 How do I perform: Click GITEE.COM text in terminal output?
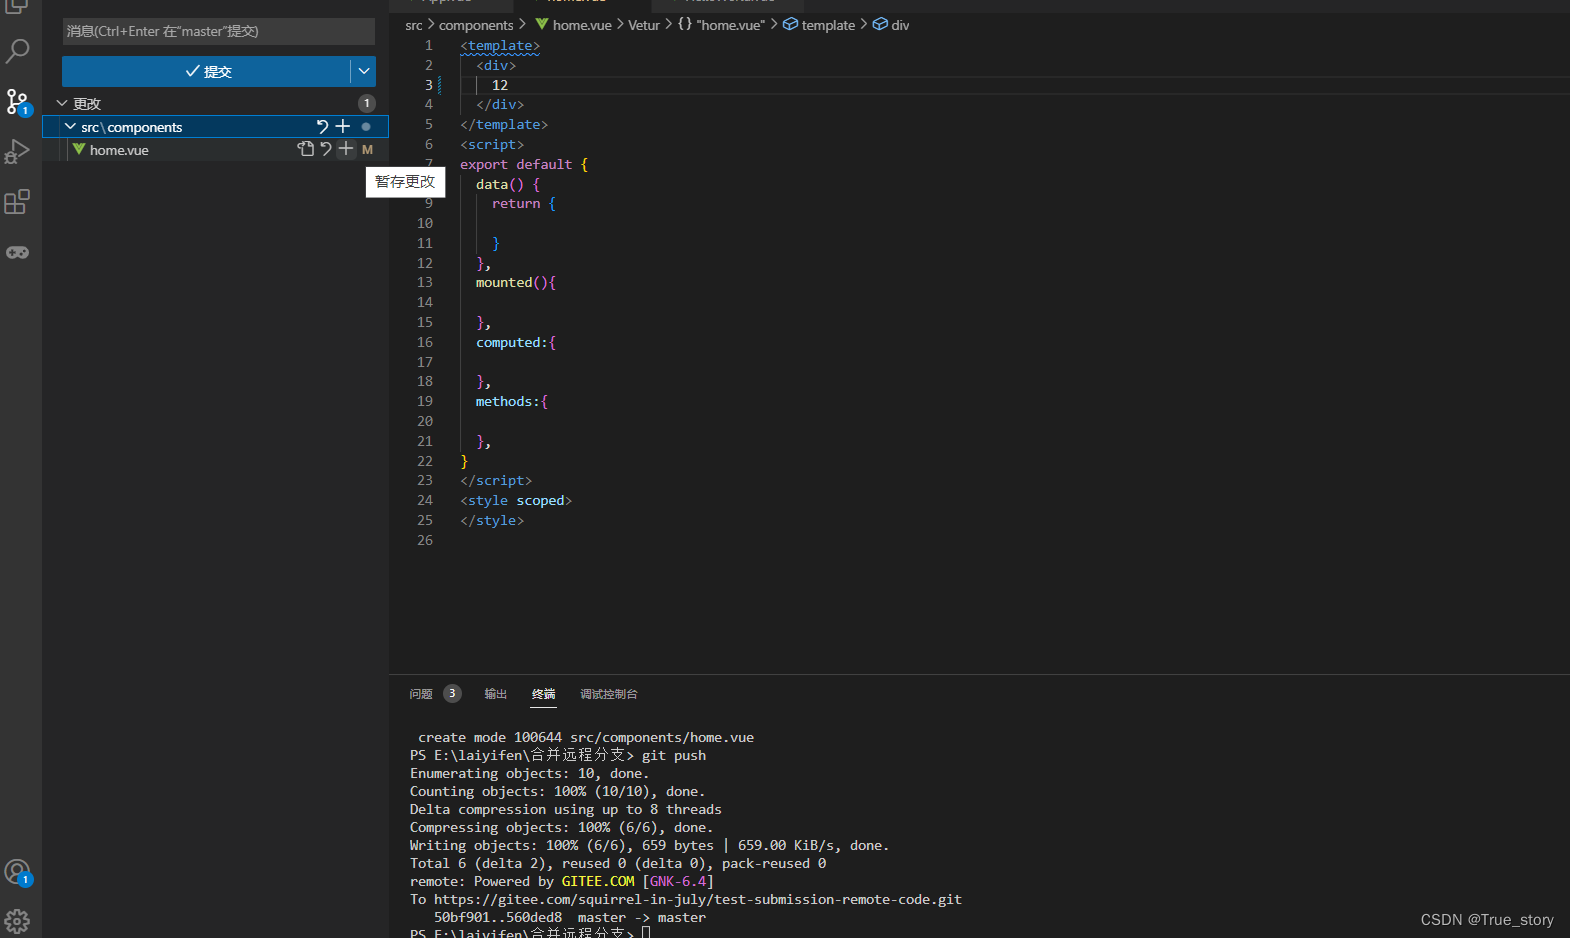click(598, 881)
